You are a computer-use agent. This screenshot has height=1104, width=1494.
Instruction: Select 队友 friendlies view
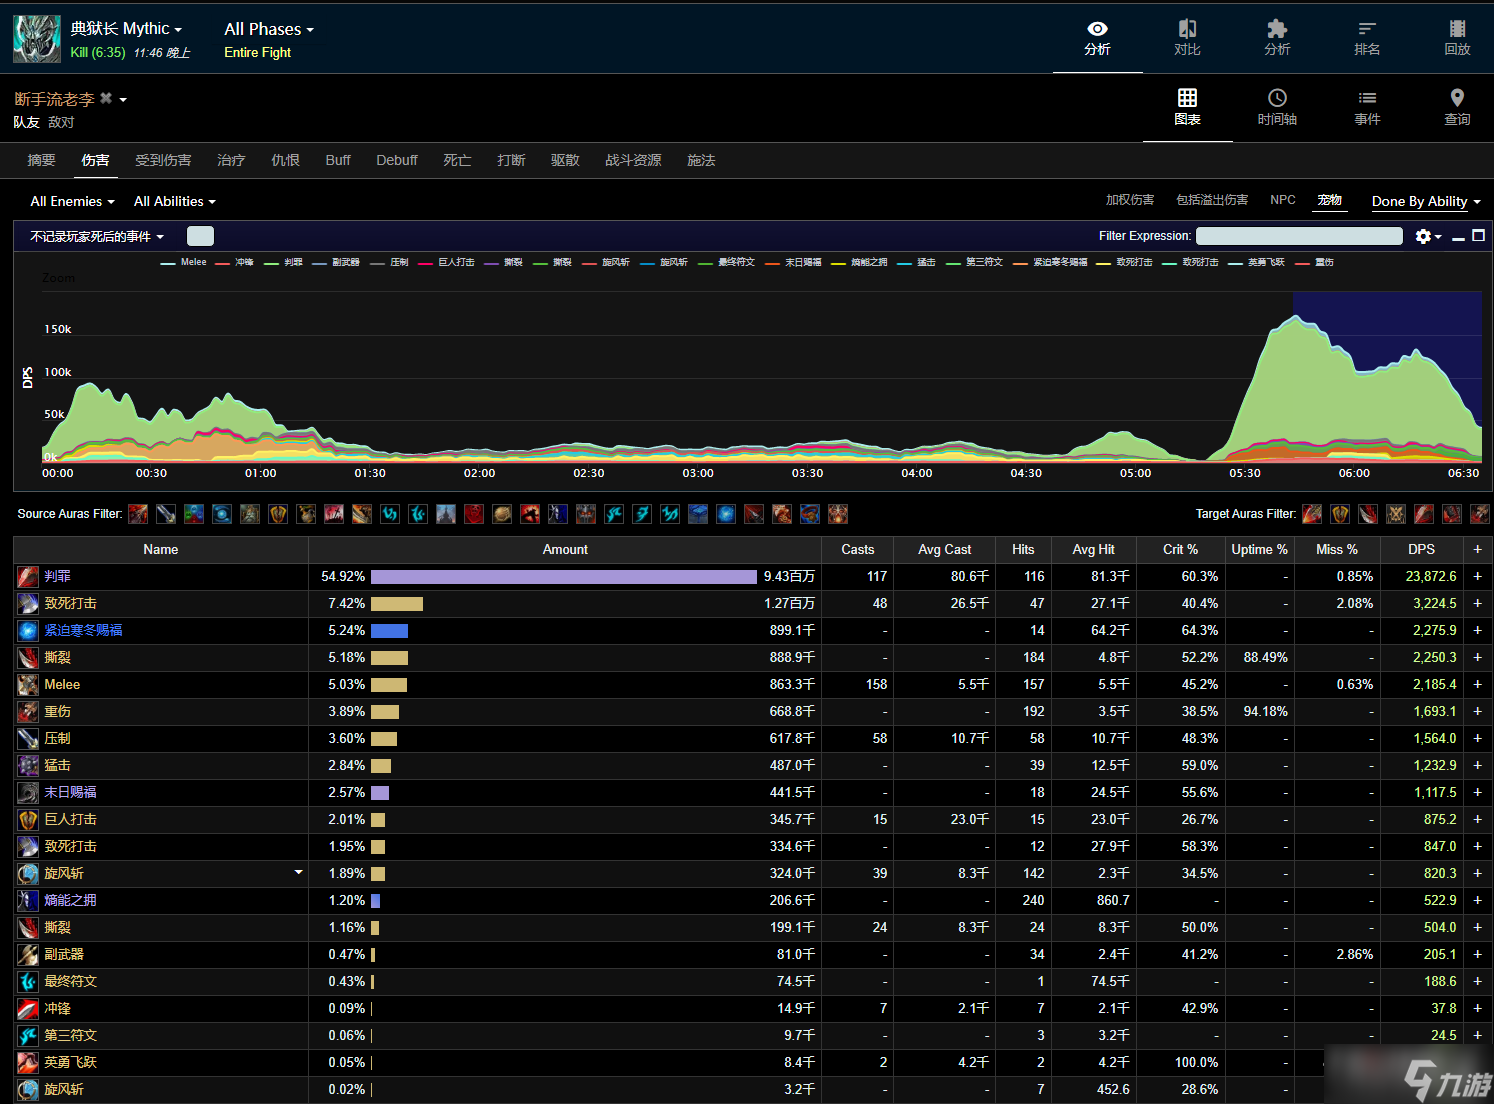(x=26, y=122)
